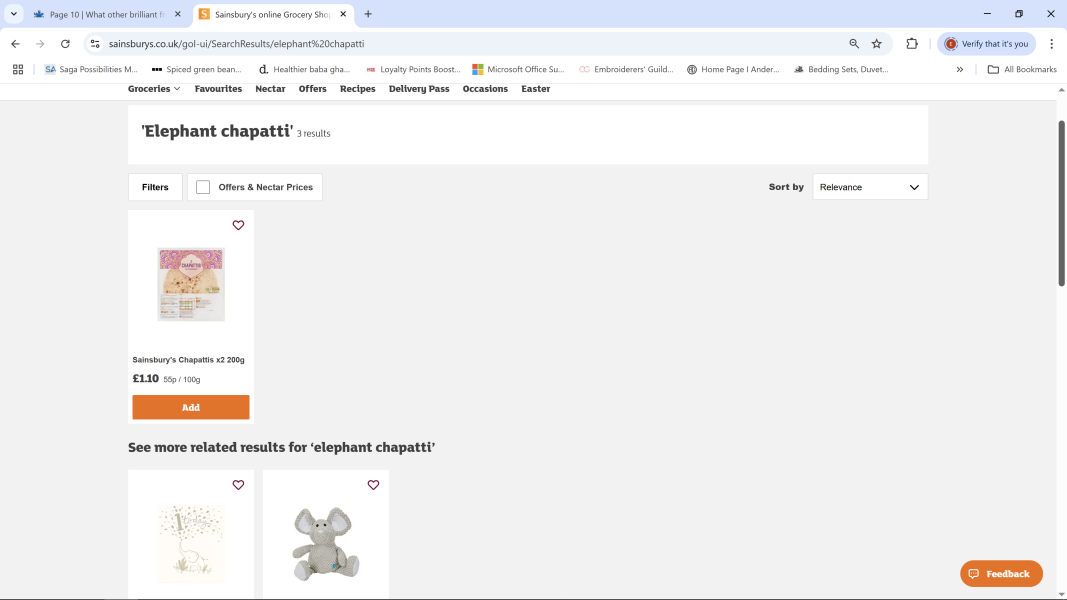
Task: Click heart icon on birthday card product
Action: [238, 485]
